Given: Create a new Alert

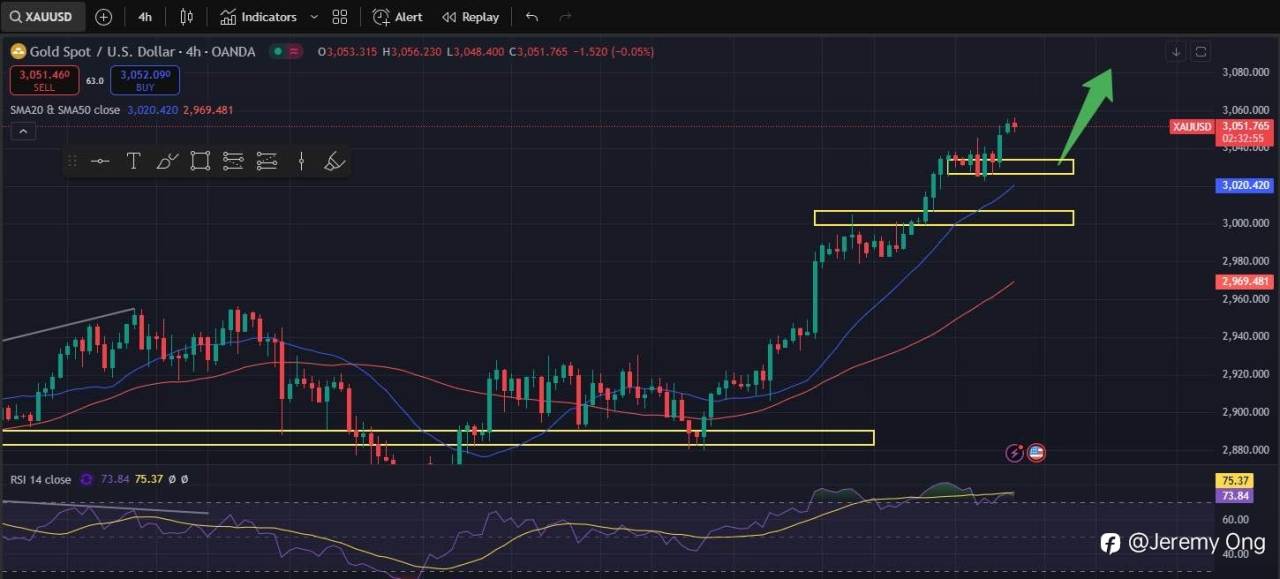Looking at the screenshot, I should [397, 17].
